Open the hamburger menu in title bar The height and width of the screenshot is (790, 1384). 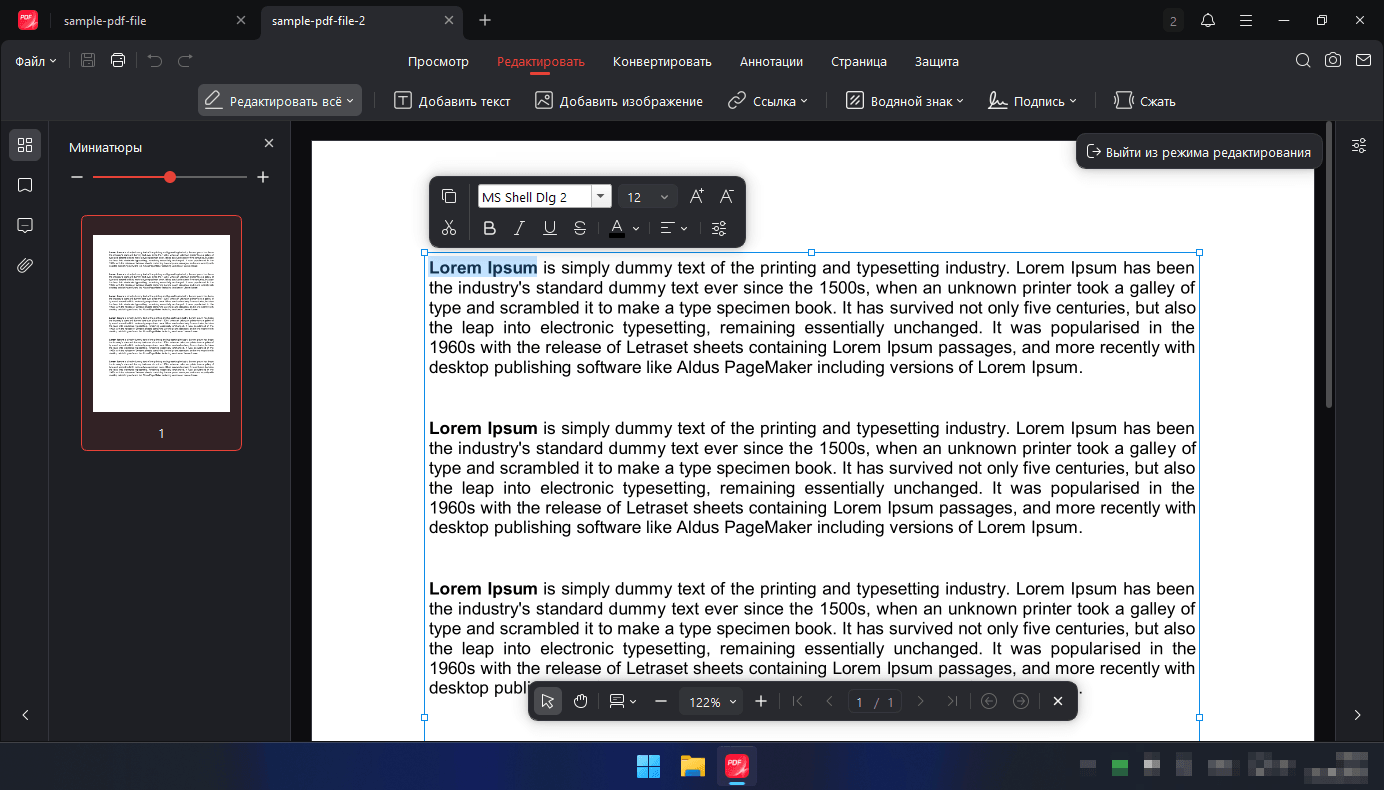(1245, 20)
